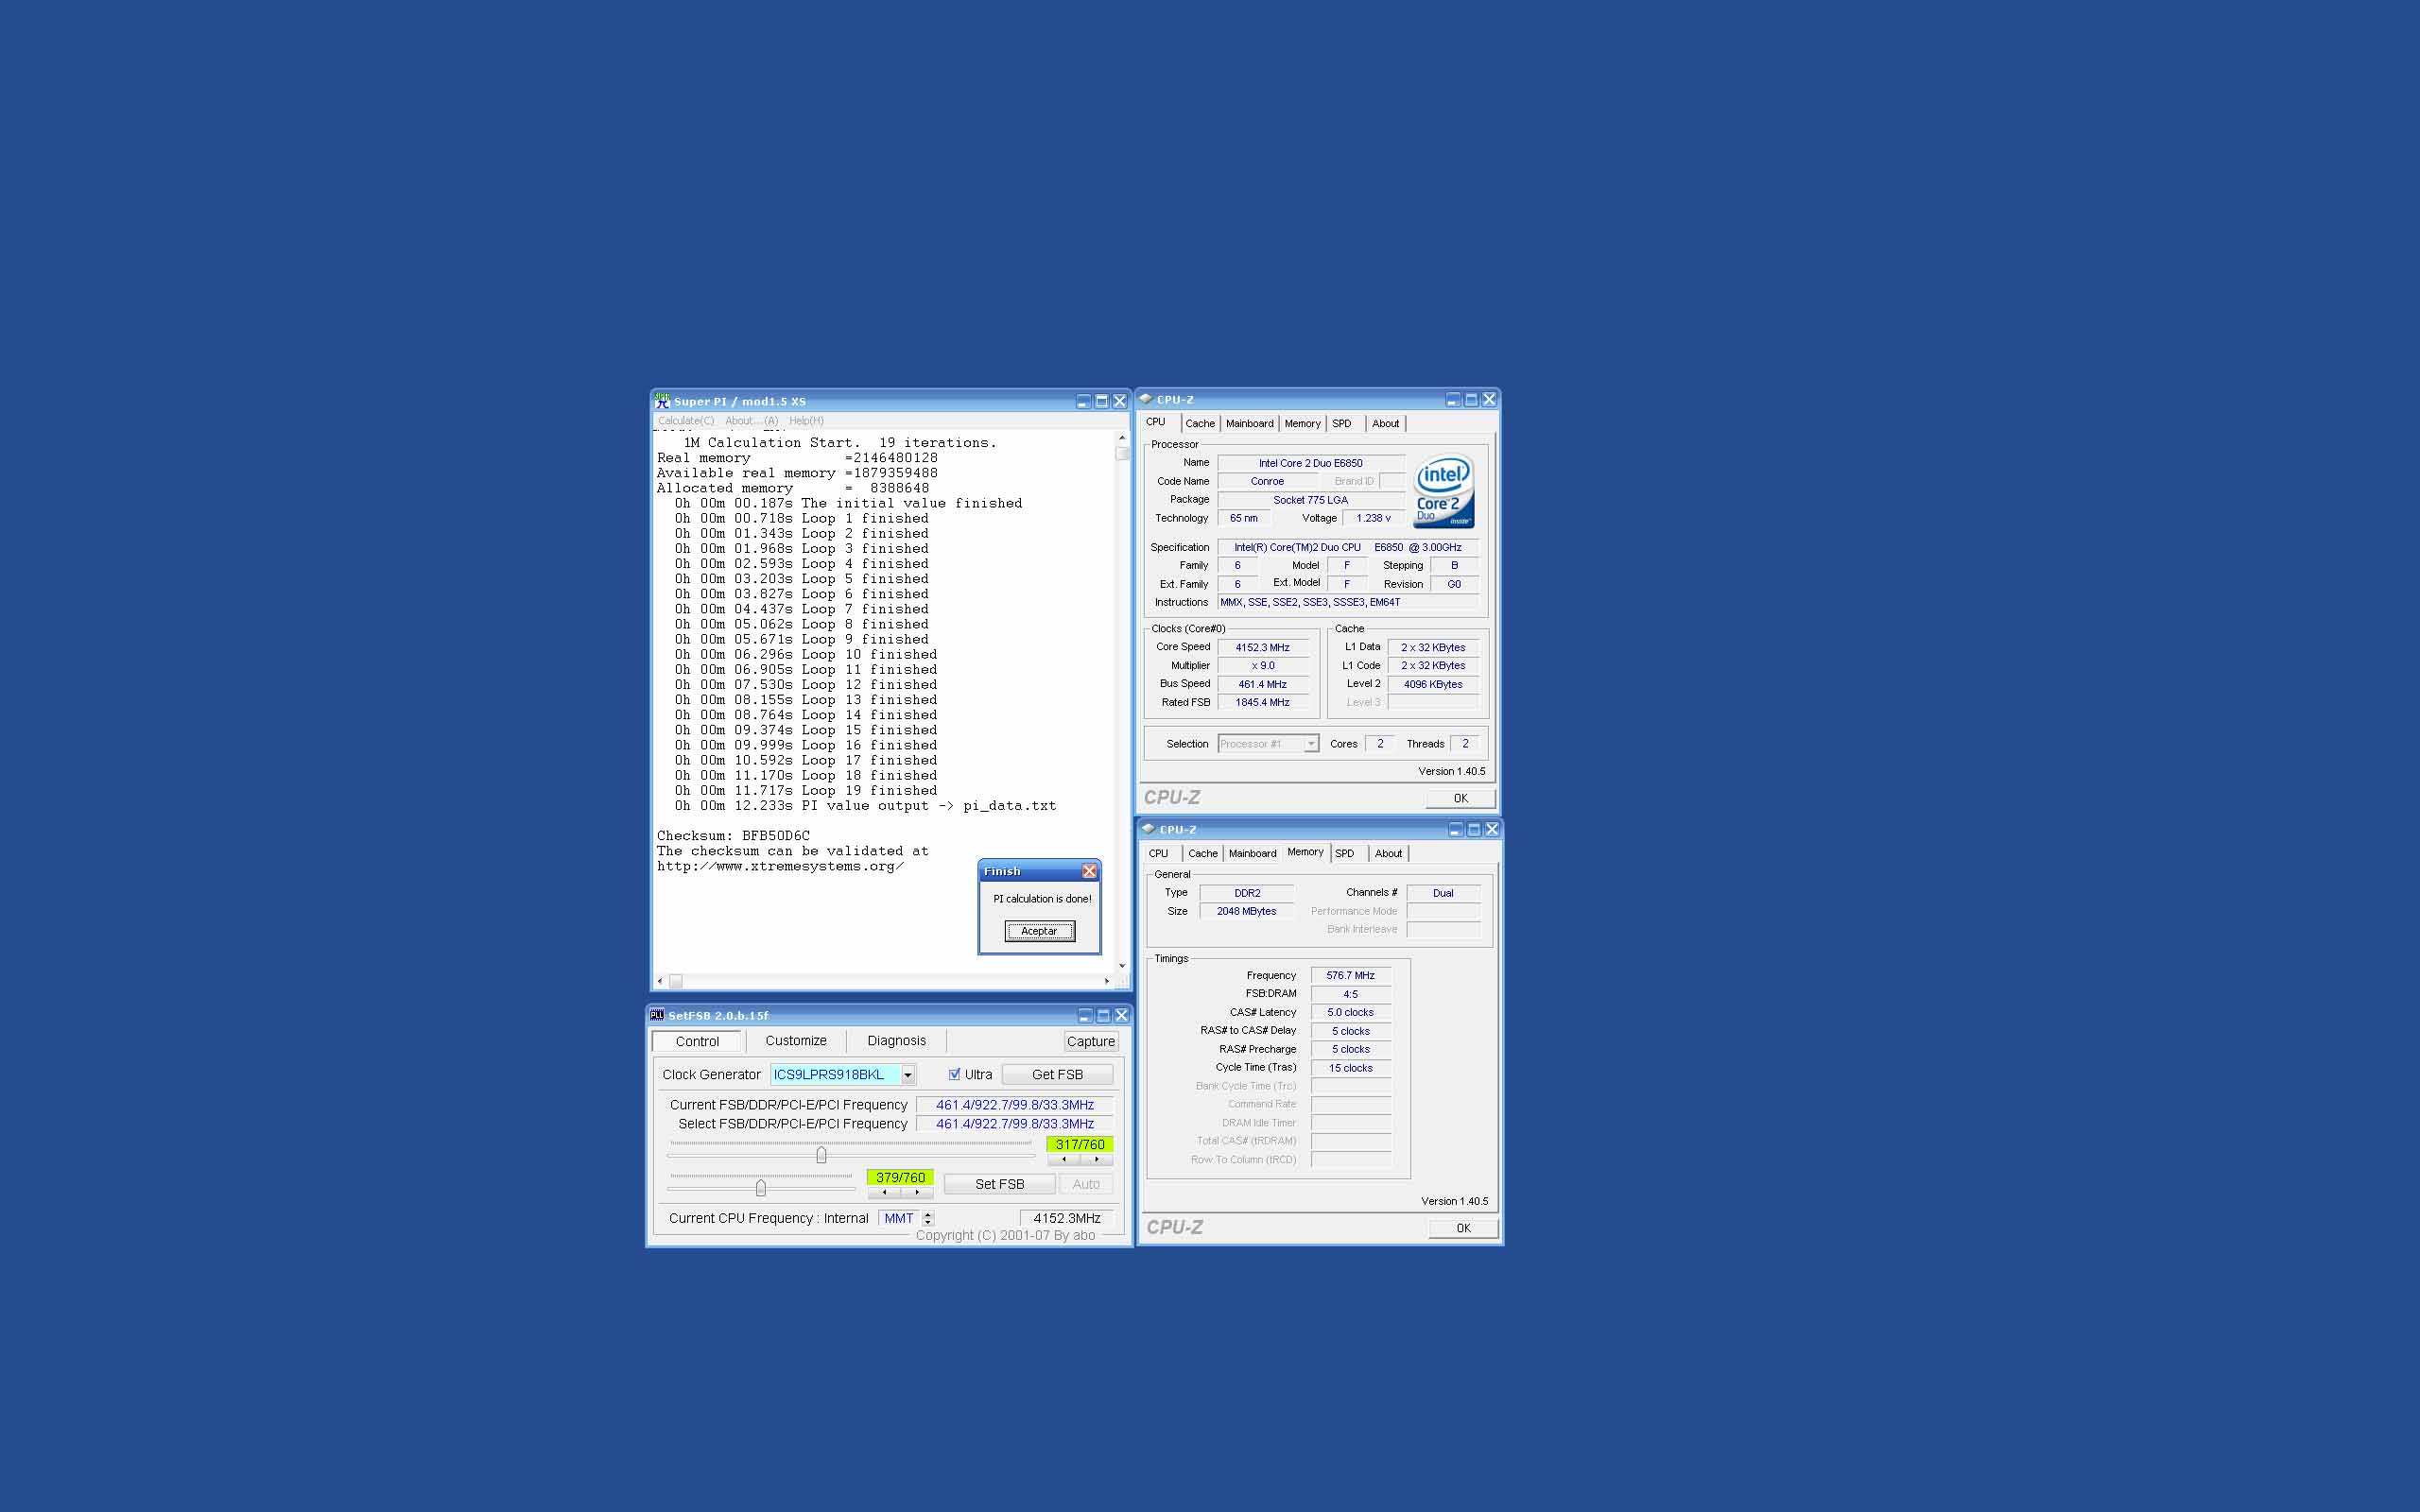Image resolution: width=2420 pixels, height=1512 pixels.
Task: Click the MMT frequency mode field
Action: [x=898, y=1218]
